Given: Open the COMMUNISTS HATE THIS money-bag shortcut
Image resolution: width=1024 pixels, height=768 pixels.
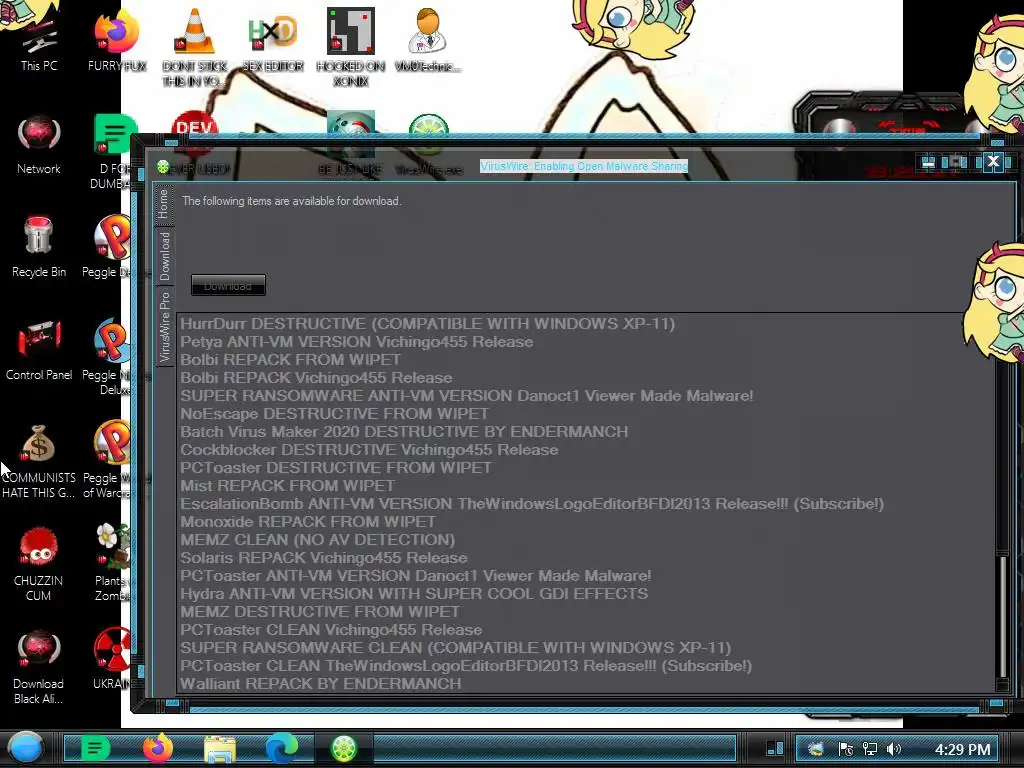Looking at the screenshot, I should (x=39, y=461).
